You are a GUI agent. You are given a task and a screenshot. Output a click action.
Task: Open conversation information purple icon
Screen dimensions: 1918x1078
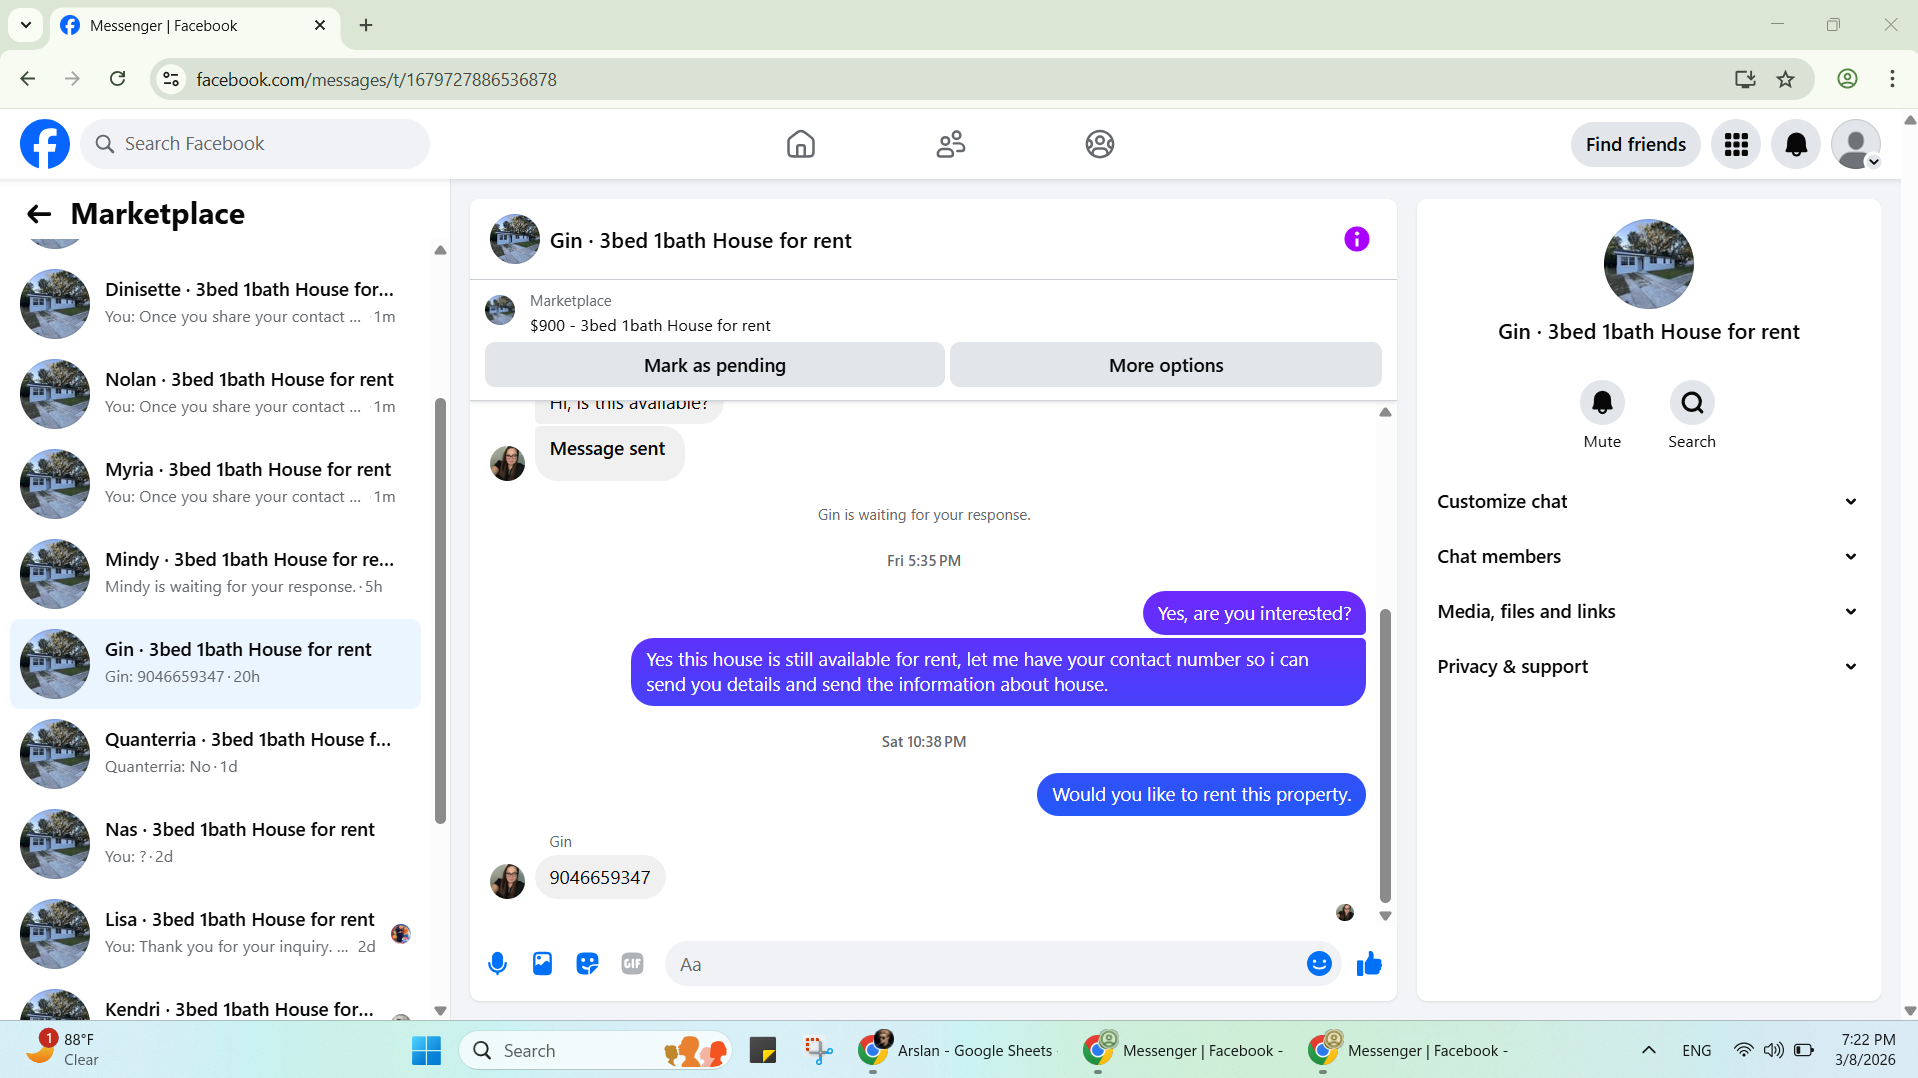coord(1356,240)
